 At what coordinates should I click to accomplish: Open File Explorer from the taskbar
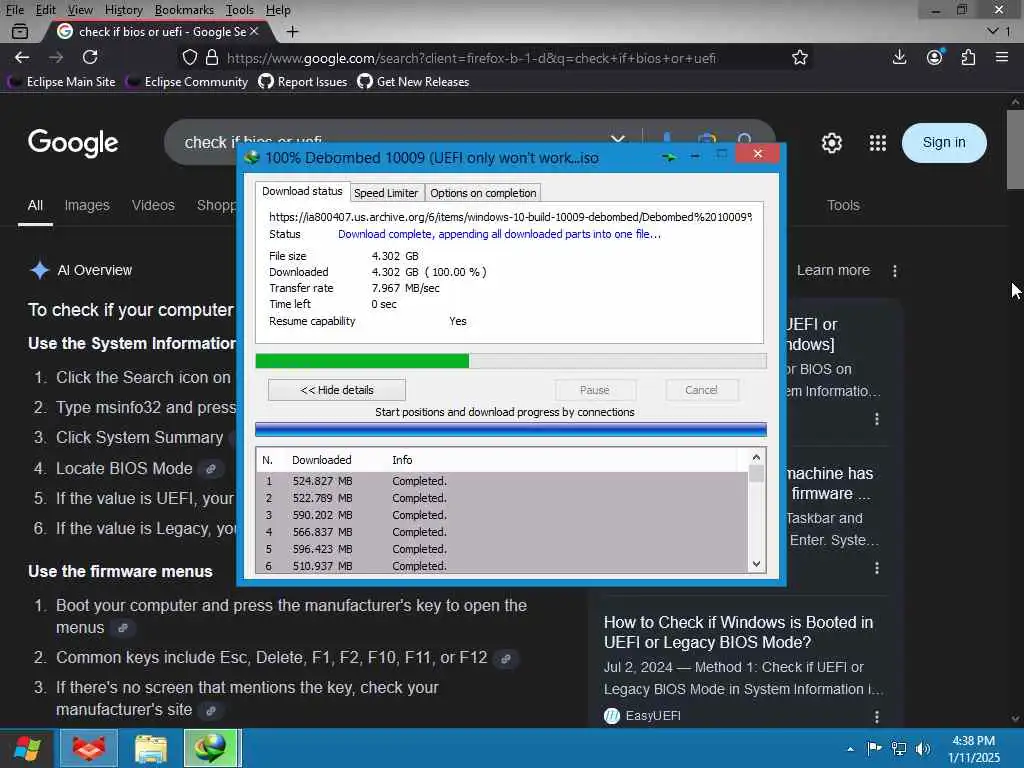[151, 748]
